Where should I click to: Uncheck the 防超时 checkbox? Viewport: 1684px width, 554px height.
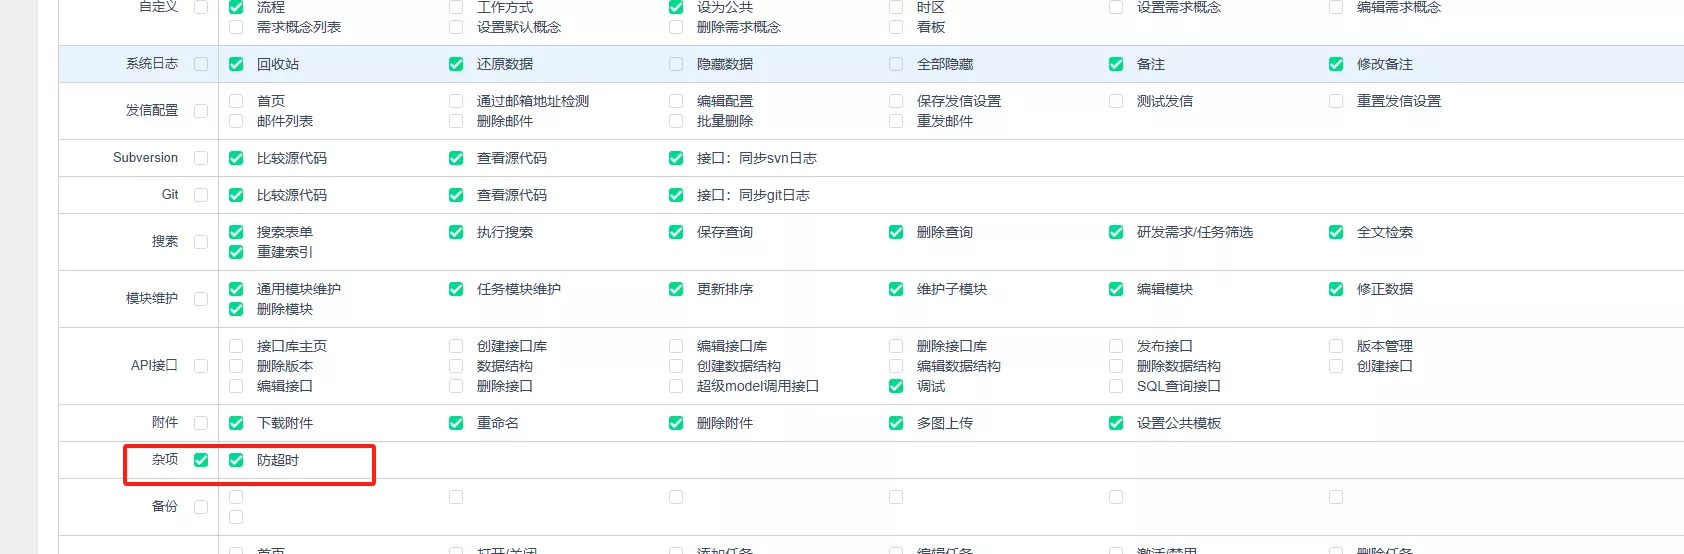(236, 460)
